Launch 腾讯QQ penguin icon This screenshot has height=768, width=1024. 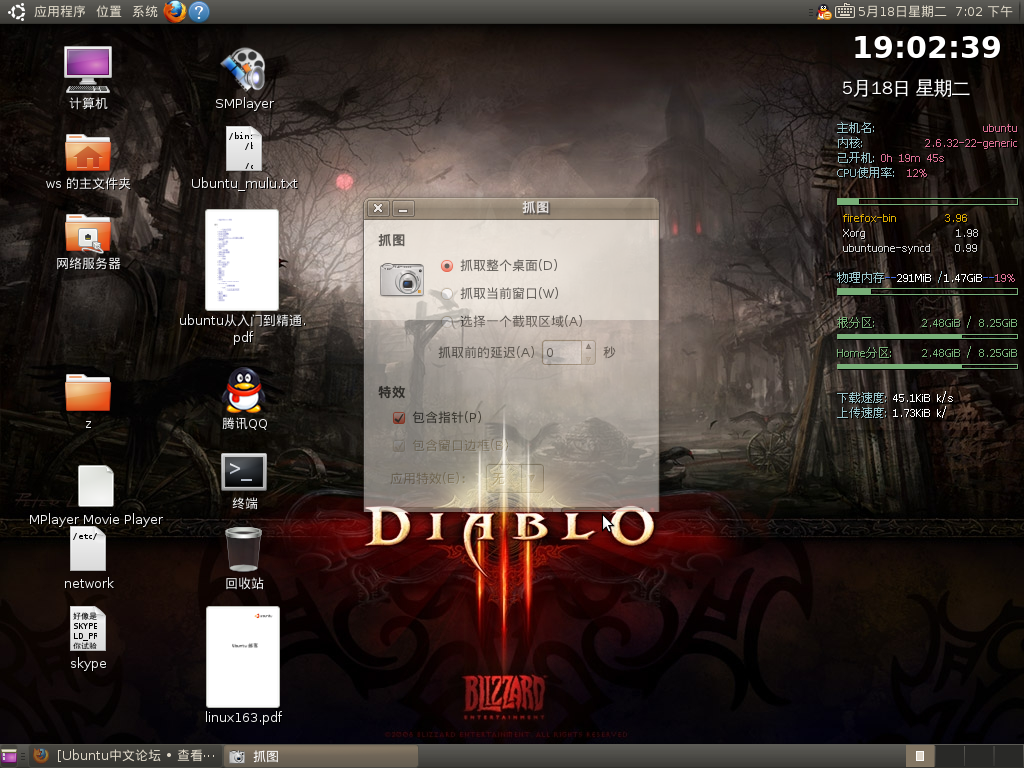[x=244, y=391]
